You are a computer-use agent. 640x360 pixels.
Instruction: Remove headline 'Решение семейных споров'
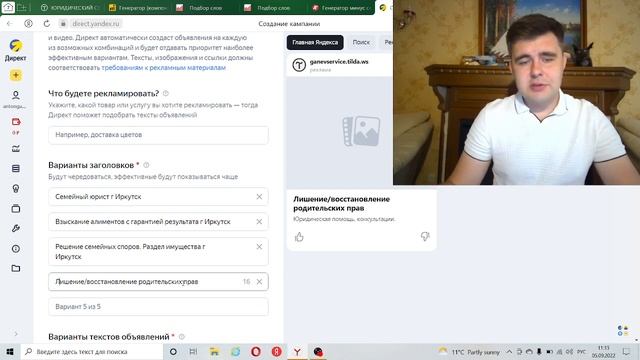click(x=259, y=247)
